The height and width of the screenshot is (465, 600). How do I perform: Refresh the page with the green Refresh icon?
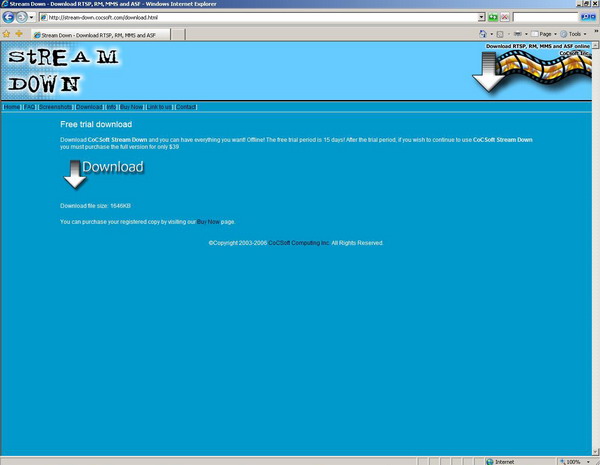click(x=493, y=17)
